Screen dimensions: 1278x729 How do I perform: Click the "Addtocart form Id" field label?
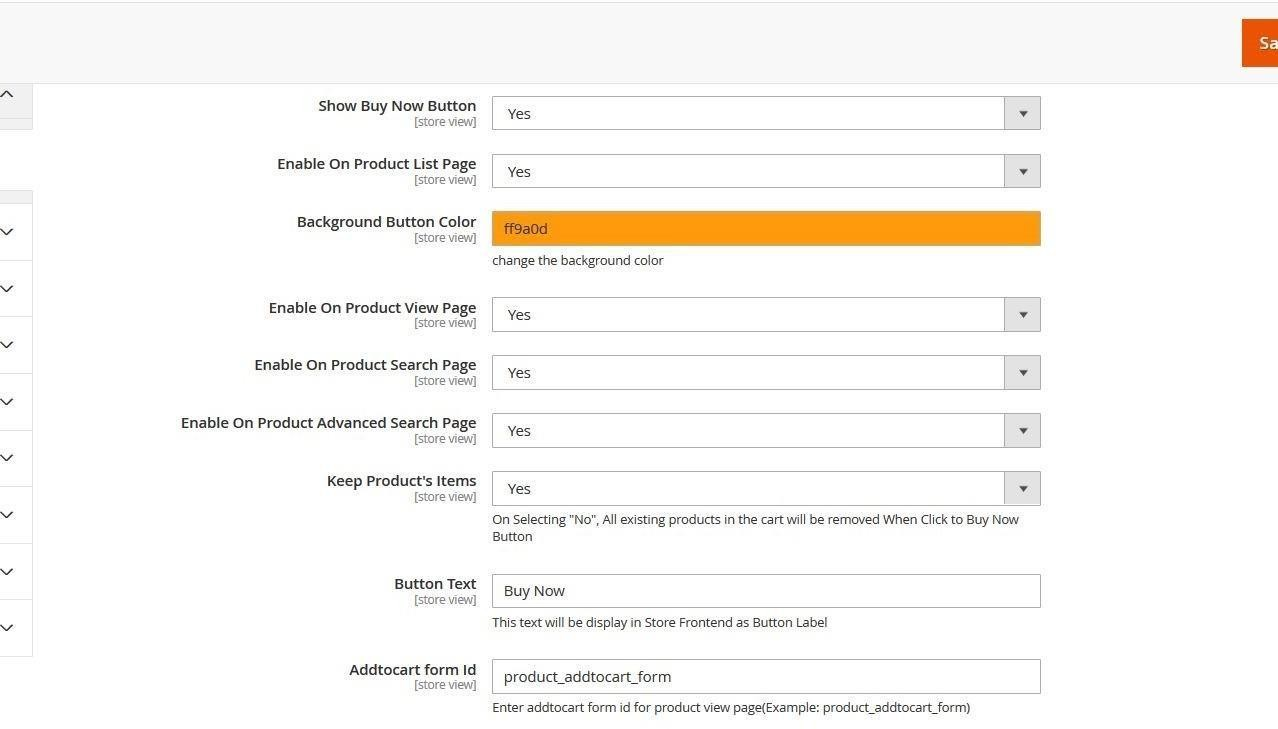tap(412, 670)
